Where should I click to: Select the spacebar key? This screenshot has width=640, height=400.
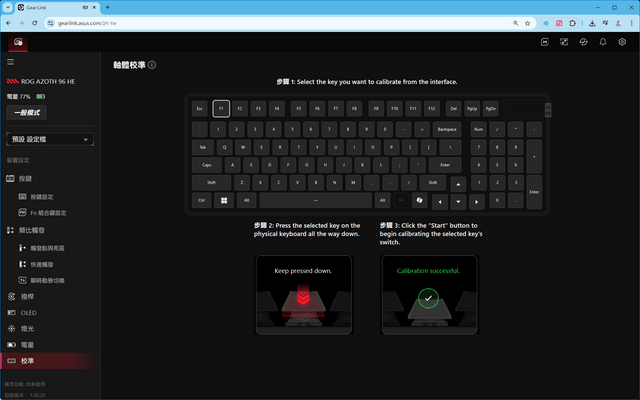tap(316, 200)
